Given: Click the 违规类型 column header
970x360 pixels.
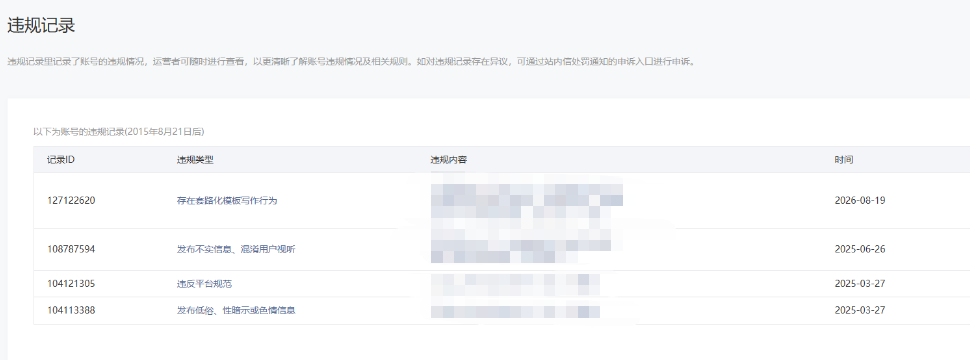Looking at the screenshot, I should point(195,160).
